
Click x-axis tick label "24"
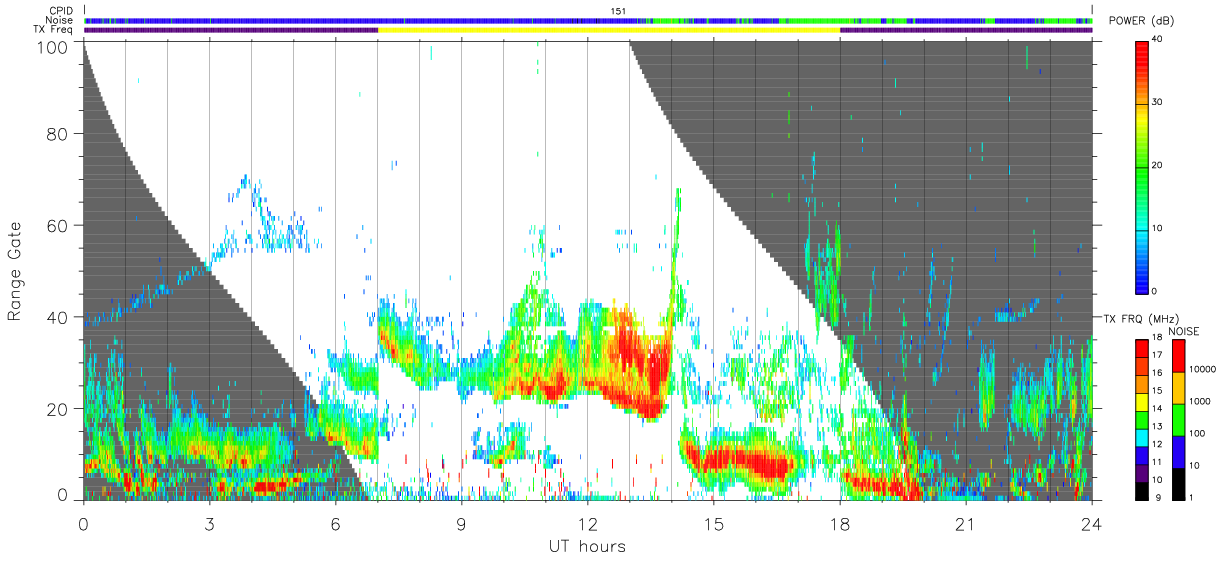pos(1091,524)
